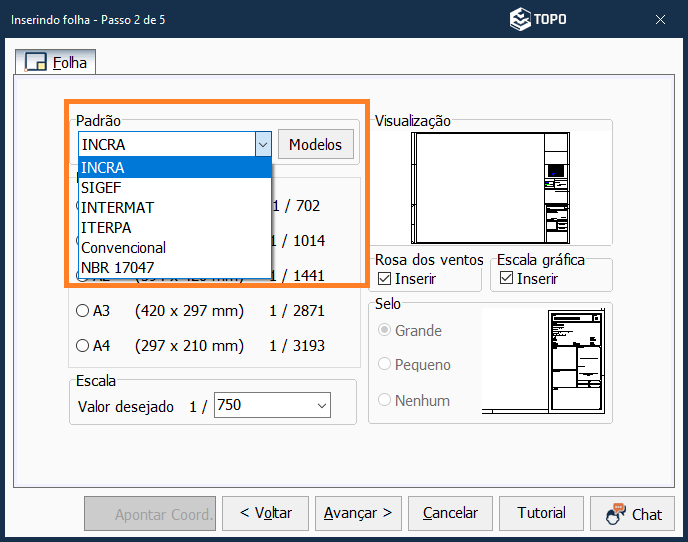
Task: Select NBR 17047 standard option
Action: click(117, 267)
